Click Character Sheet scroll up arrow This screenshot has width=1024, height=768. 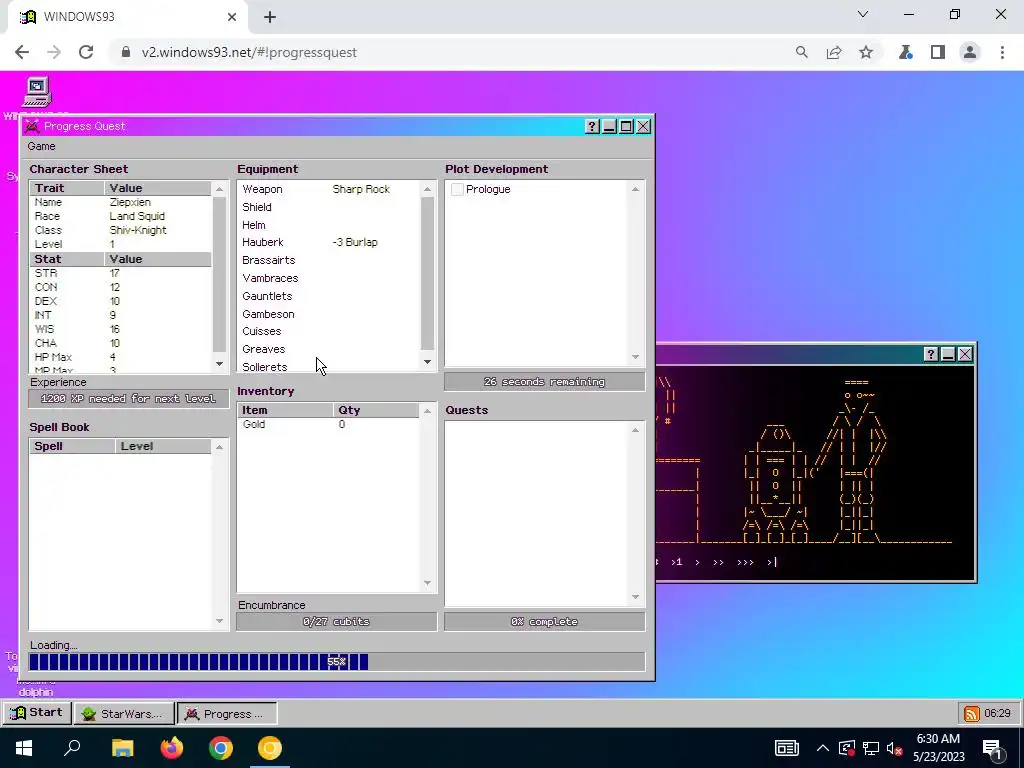[x=219, y=189]
